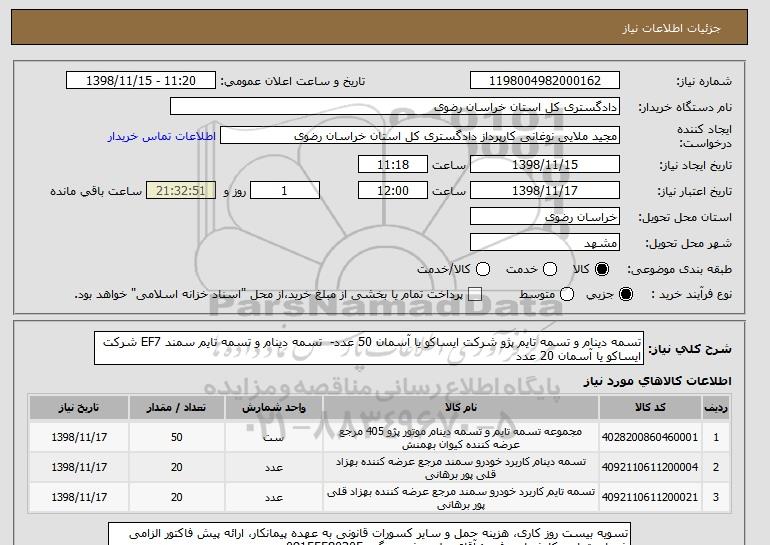Click the کد کالا column header
This screenshot has width=770, height=545.
pyautogui.click(x=650, y=408)
